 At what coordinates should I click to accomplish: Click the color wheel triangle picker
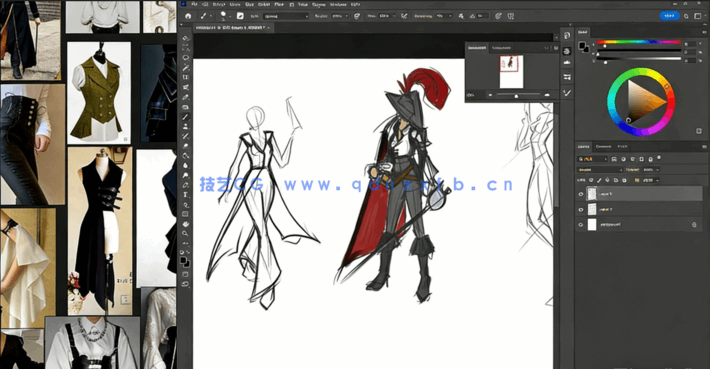644,102
